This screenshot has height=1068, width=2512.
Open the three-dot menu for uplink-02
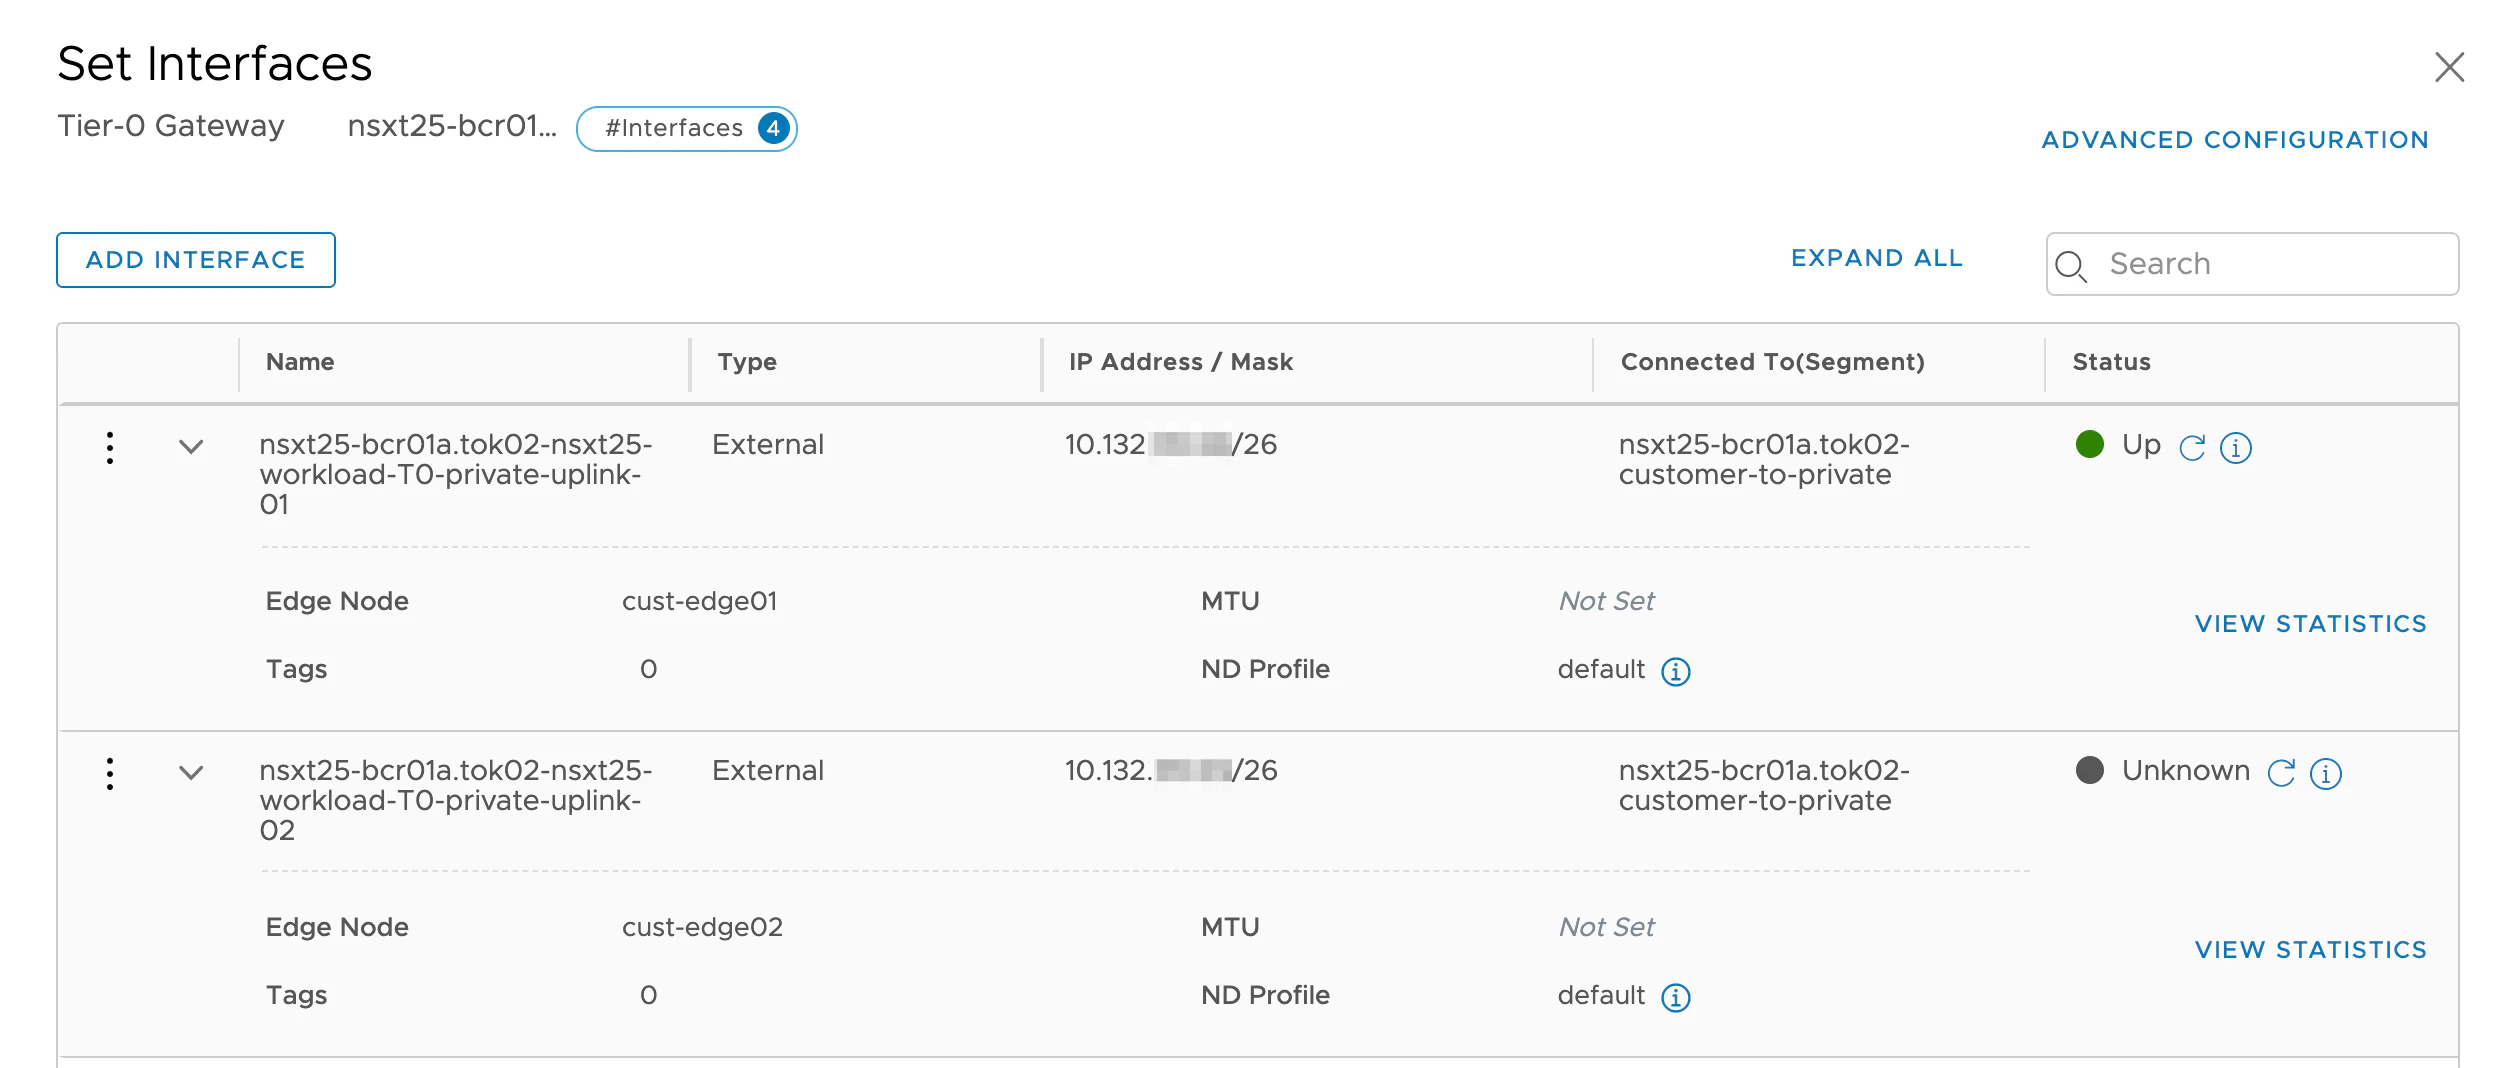[110, 773]
